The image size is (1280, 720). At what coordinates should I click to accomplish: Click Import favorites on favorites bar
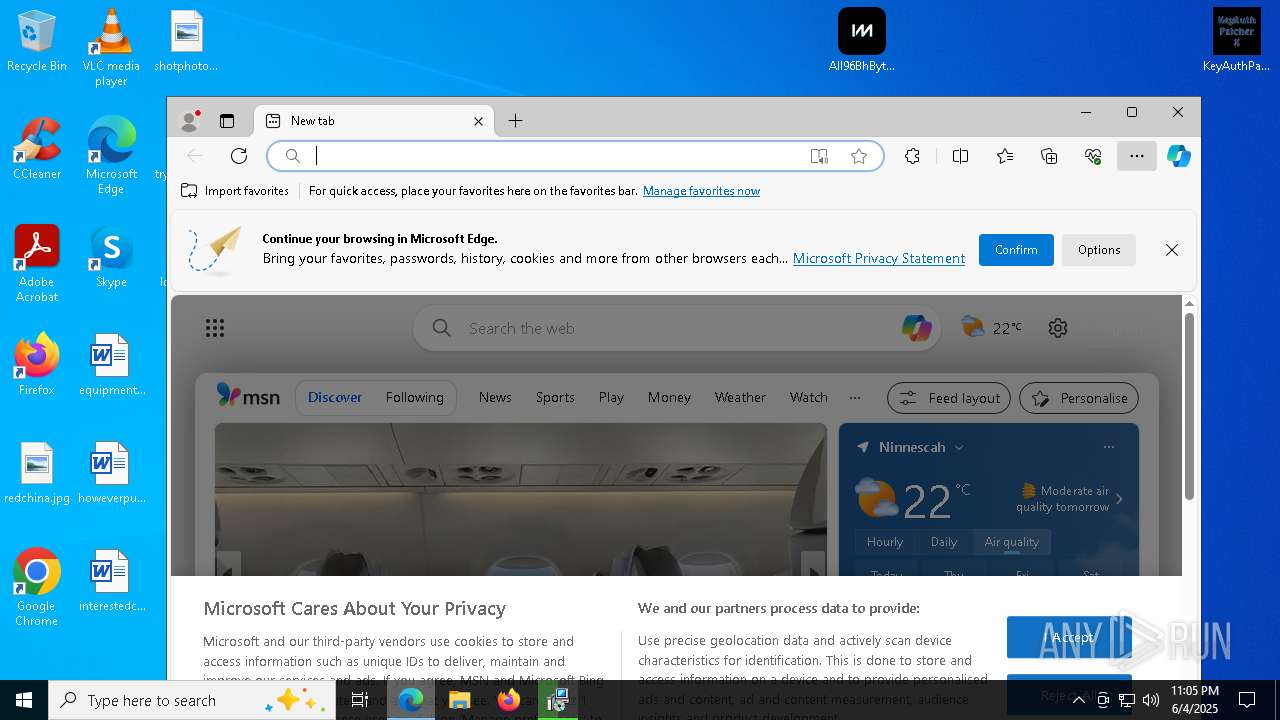coord(235,191)
